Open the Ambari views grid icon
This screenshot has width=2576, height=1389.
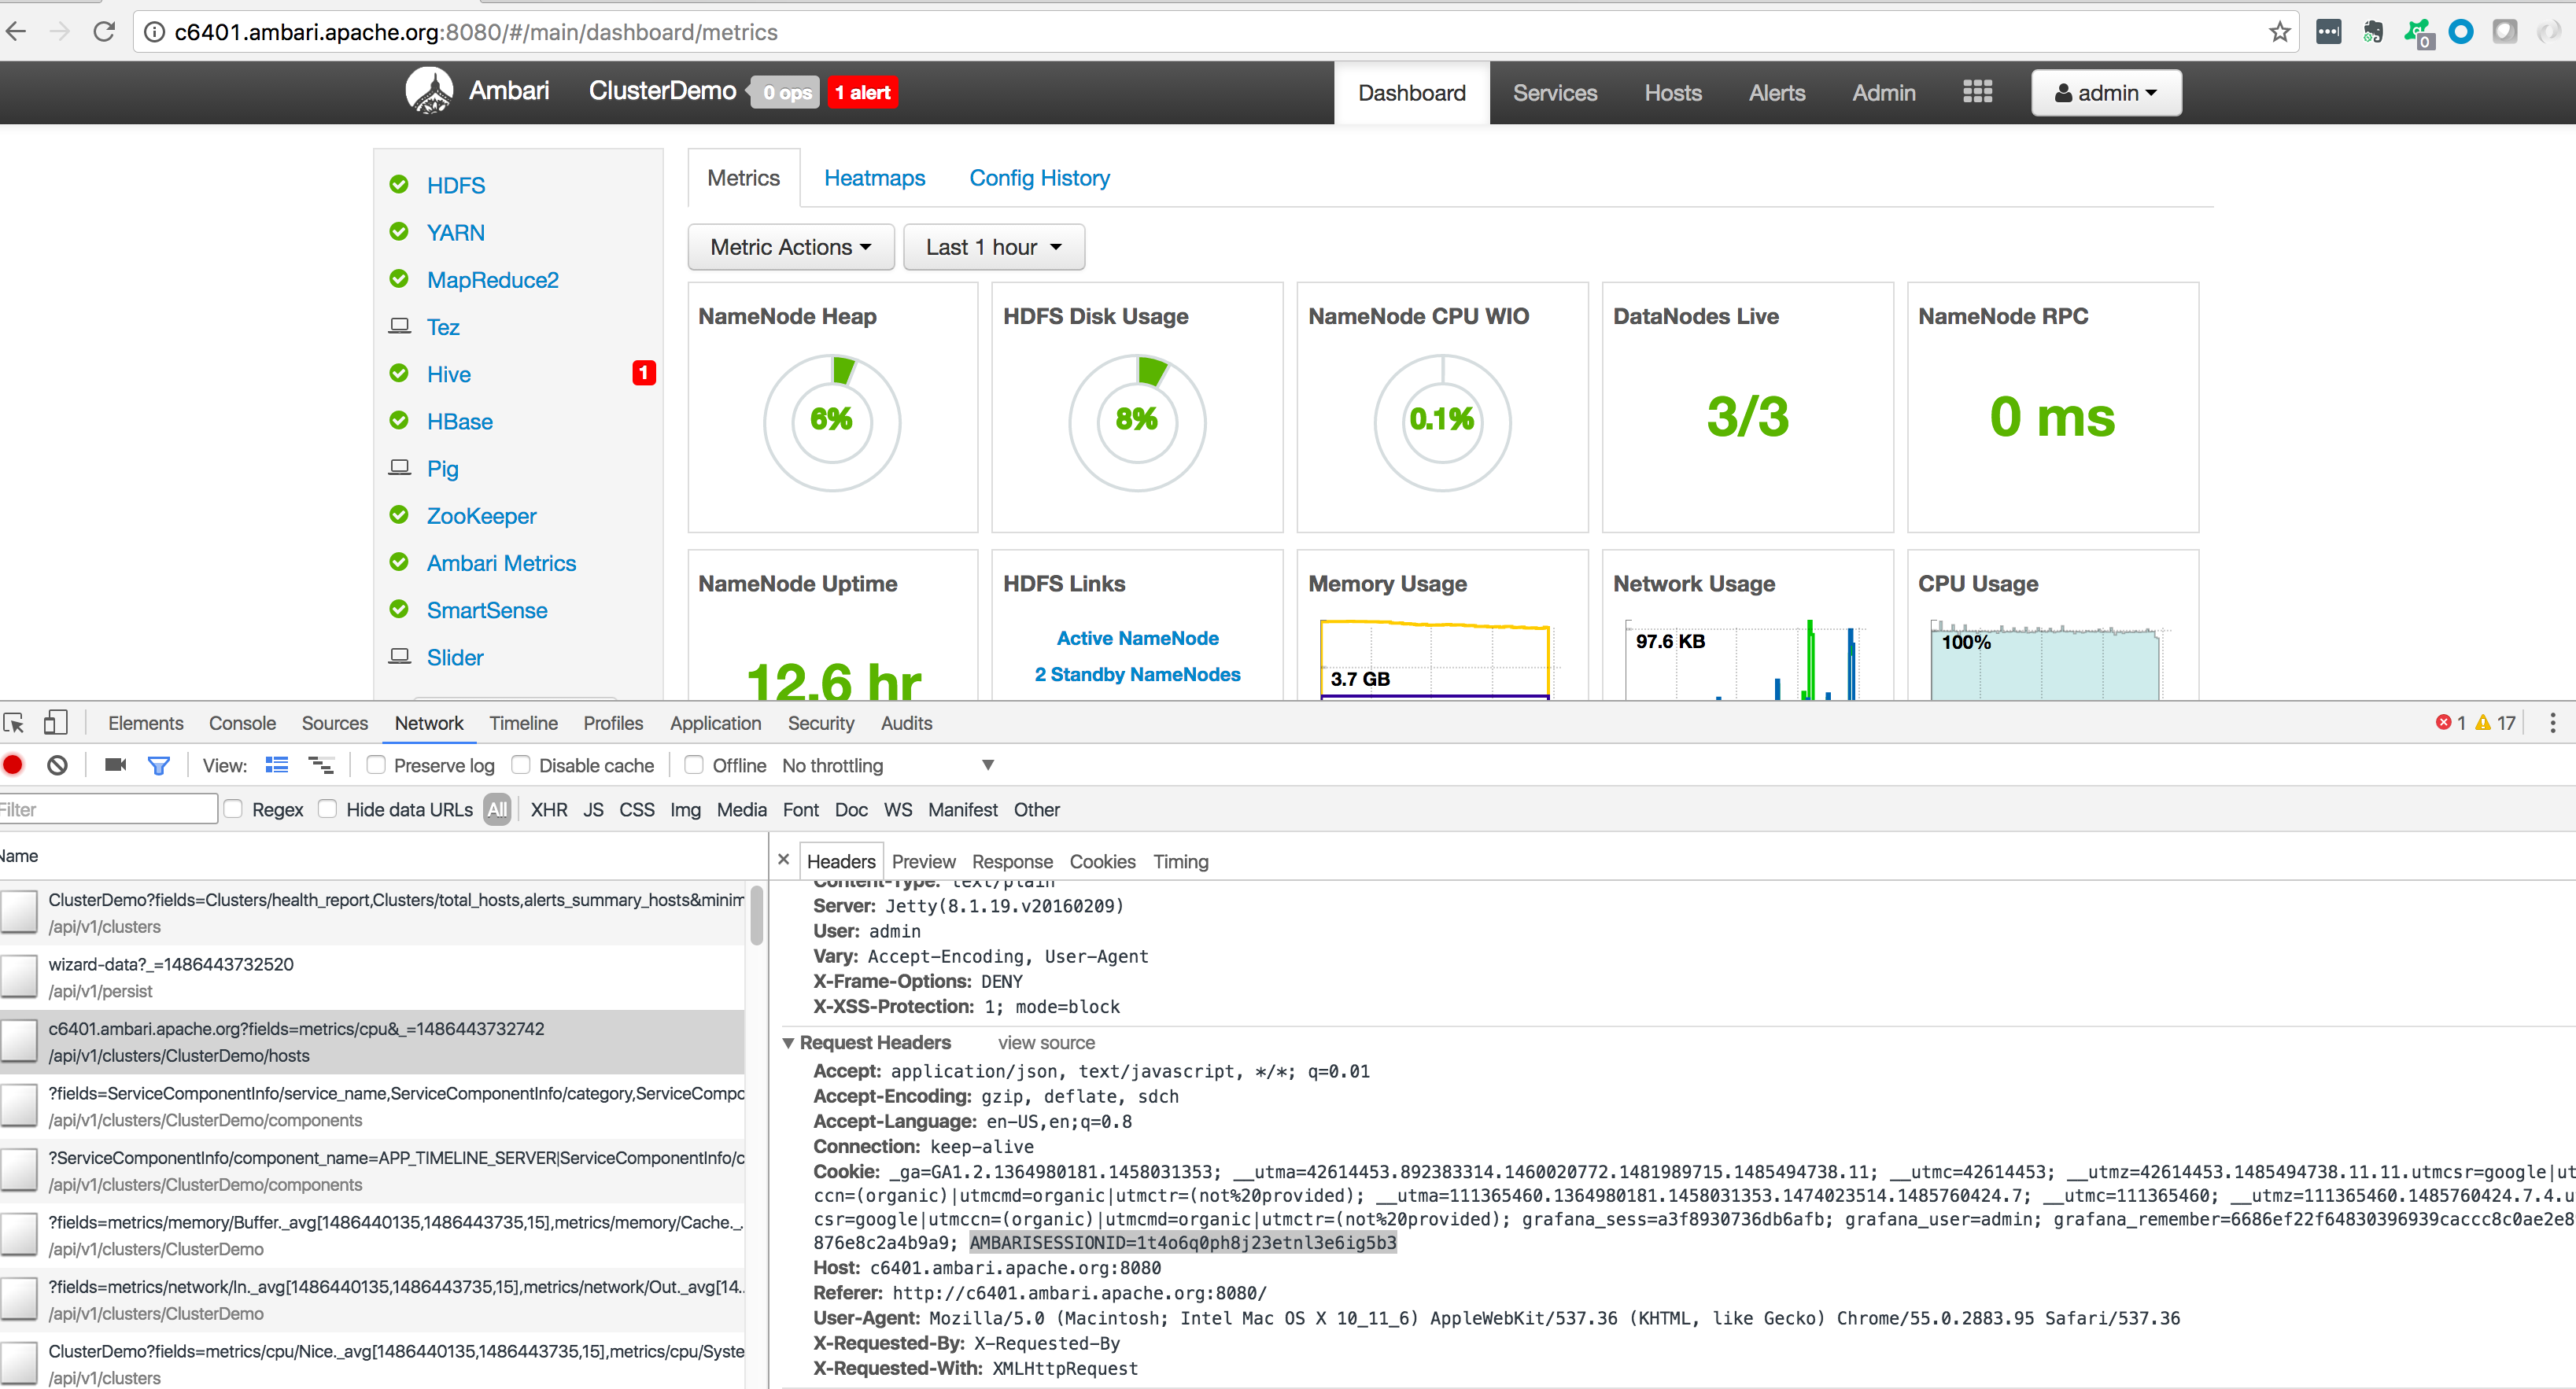[x=1977, y=92]
